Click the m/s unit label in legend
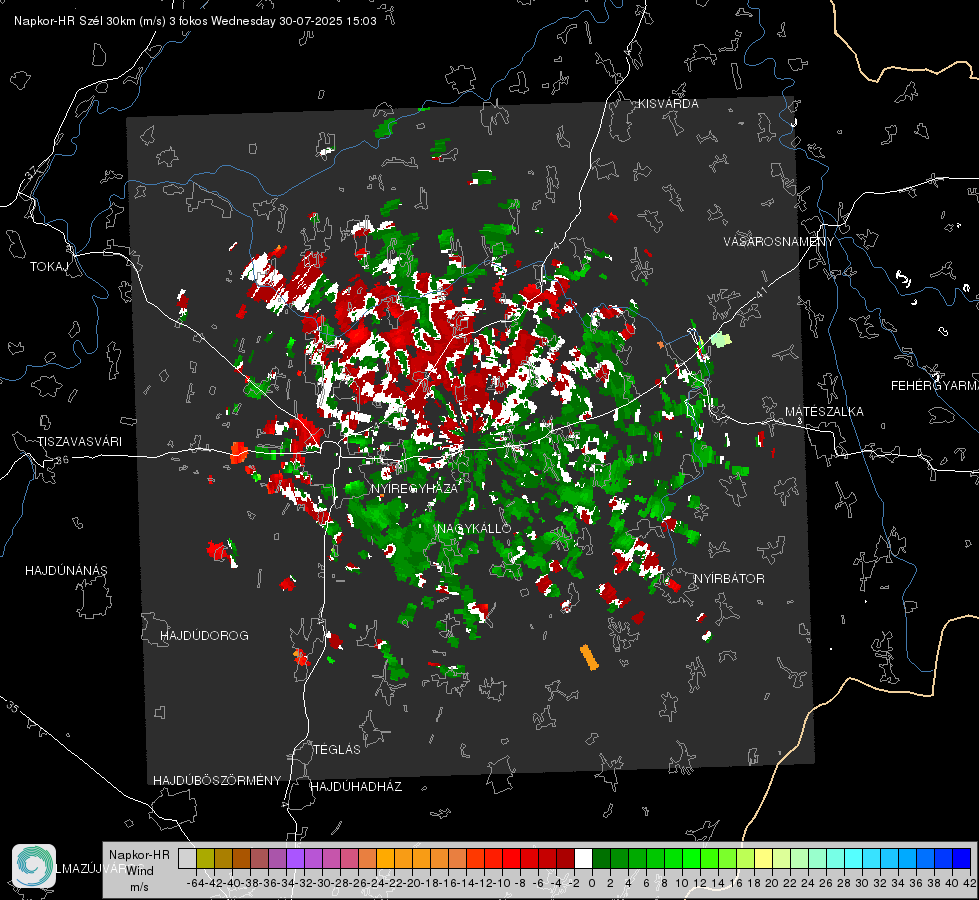The height and width of the screenshot is (900, 979). 139,887
